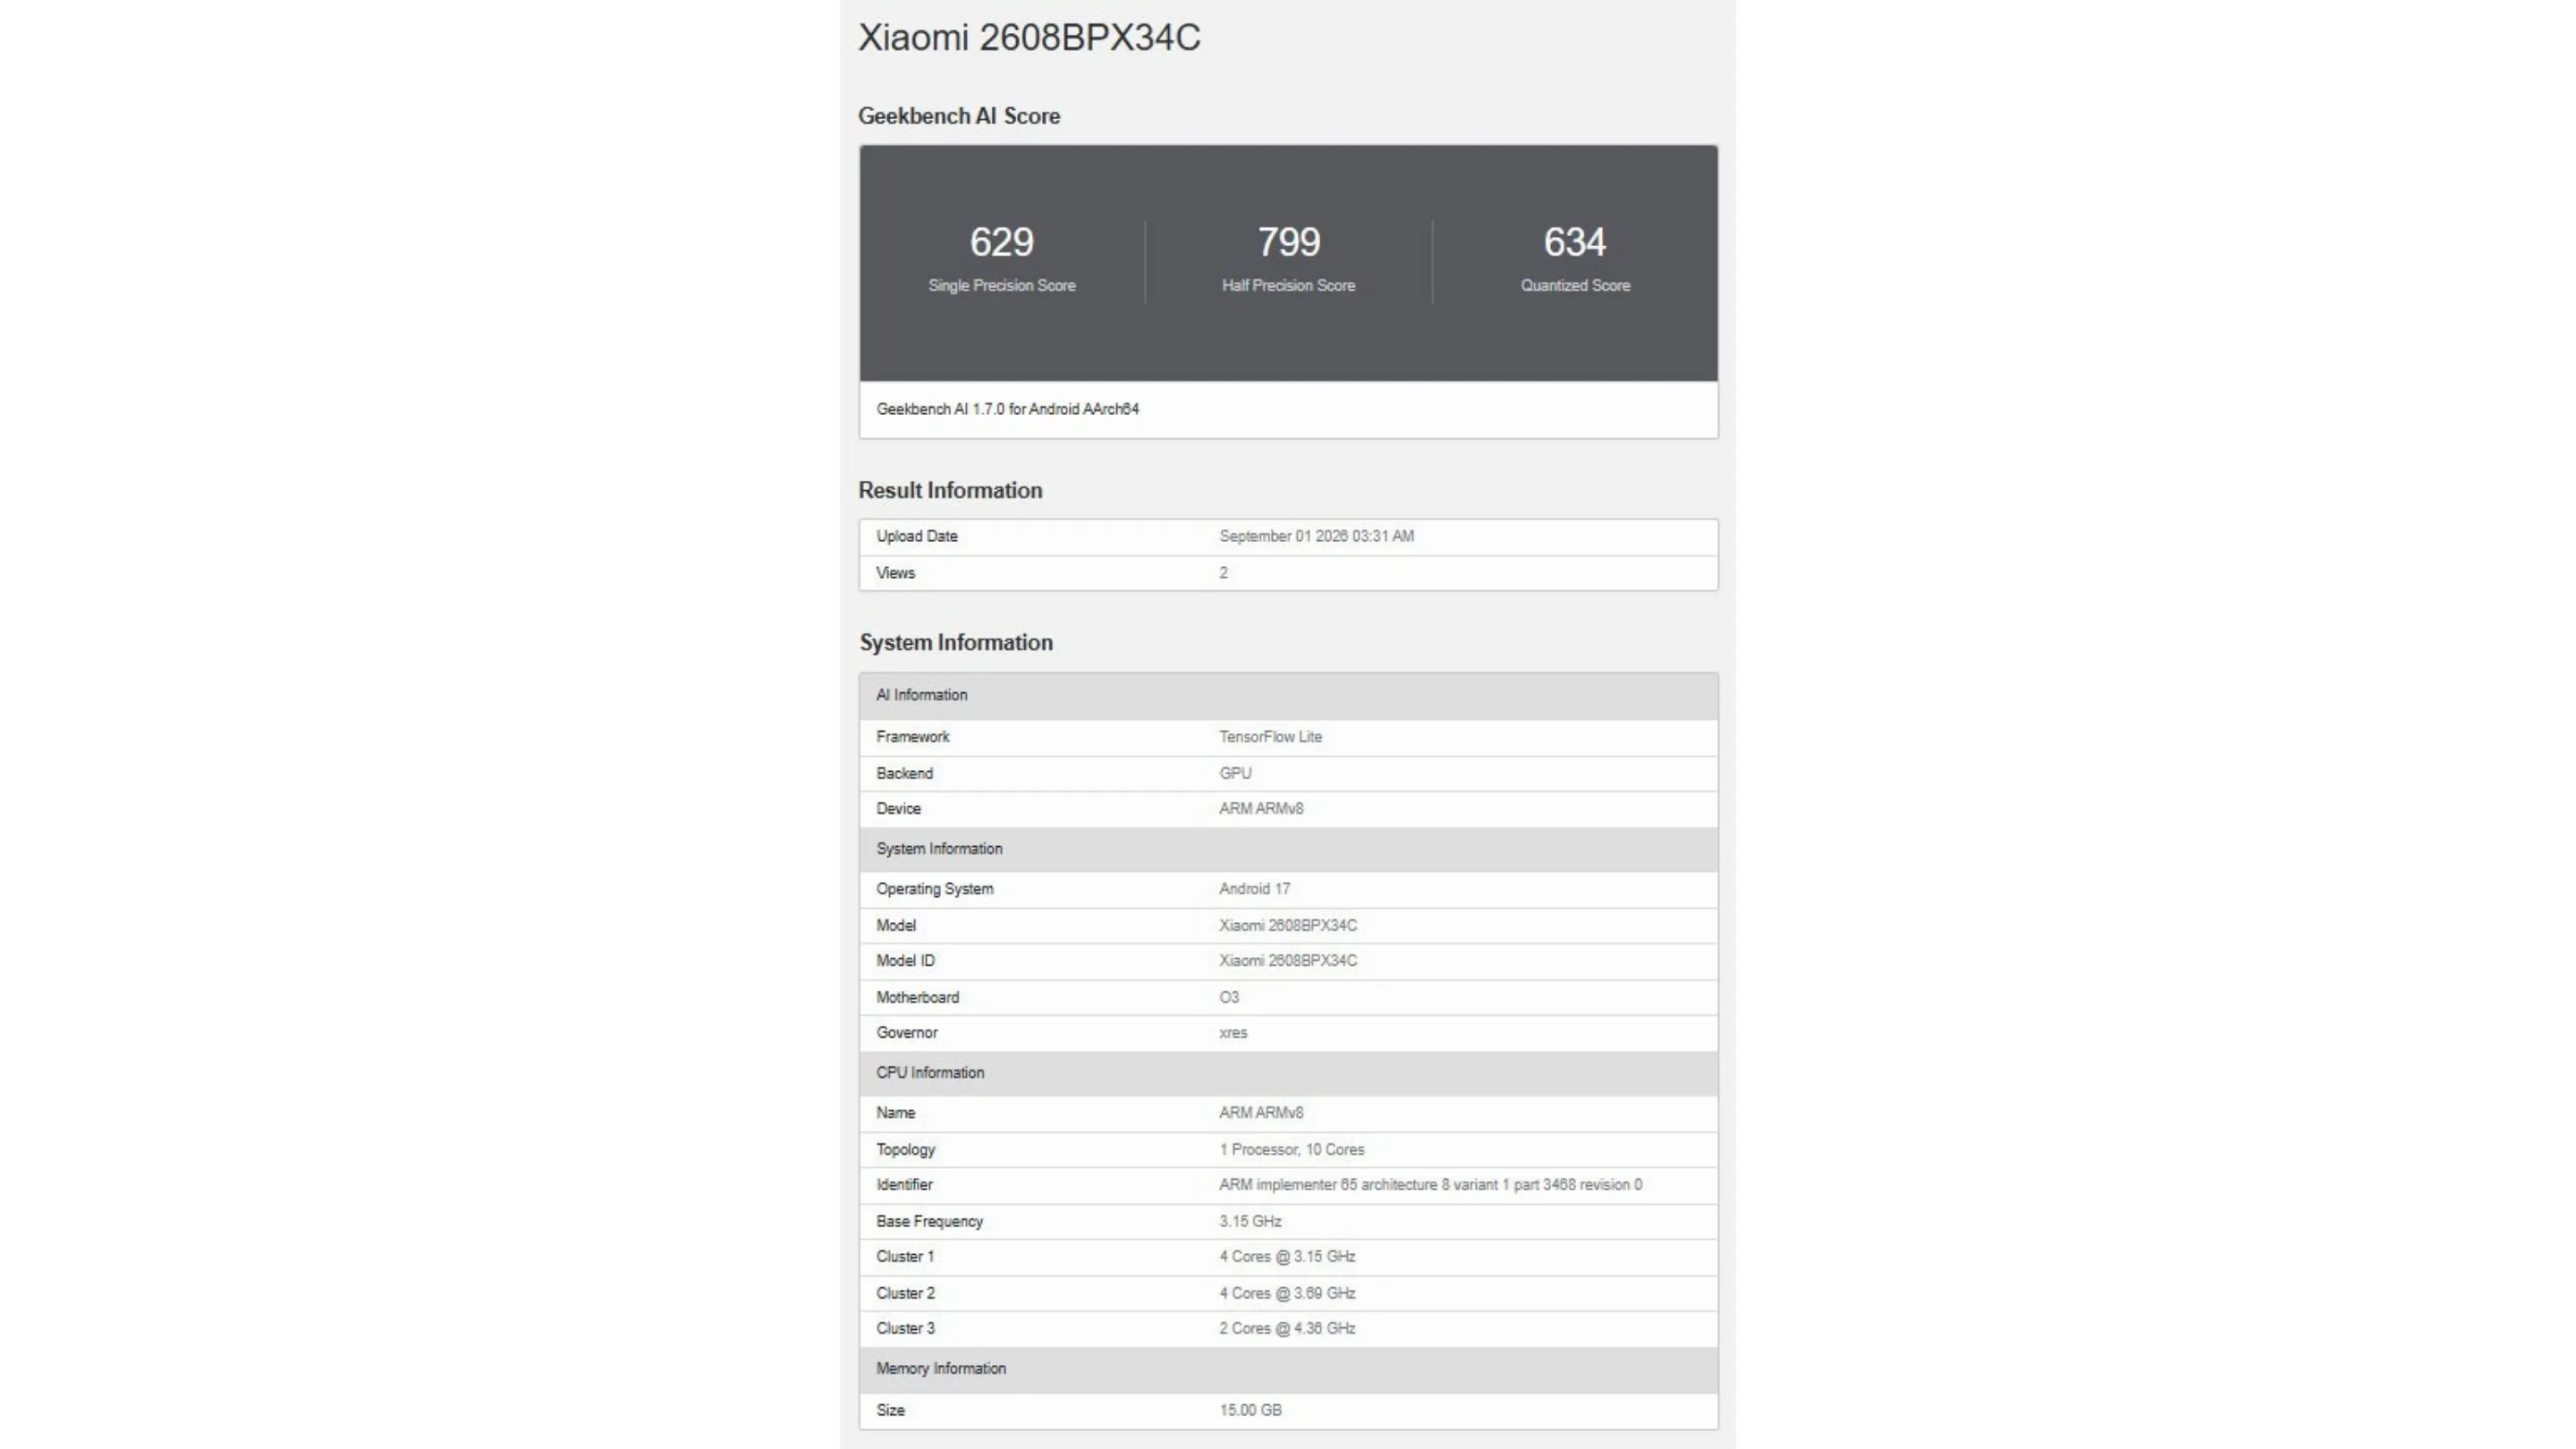
Task: Click the Model label
Action: click(896, 926)
